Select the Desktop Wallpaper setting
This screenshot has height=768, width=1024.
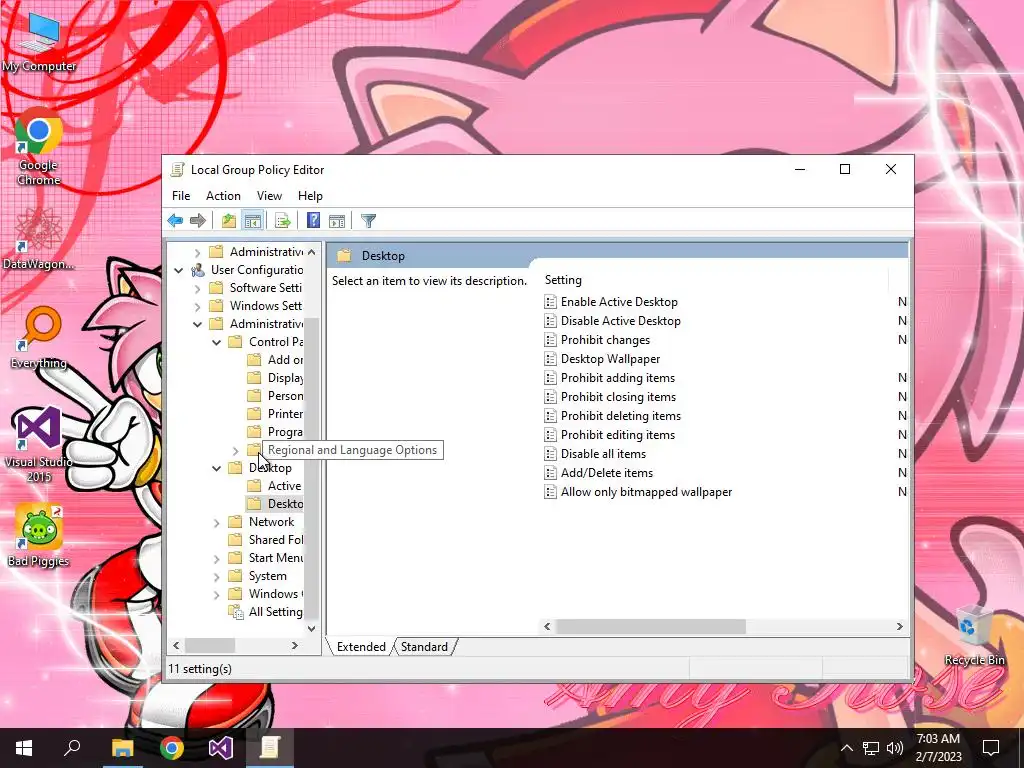pos(602,359)
